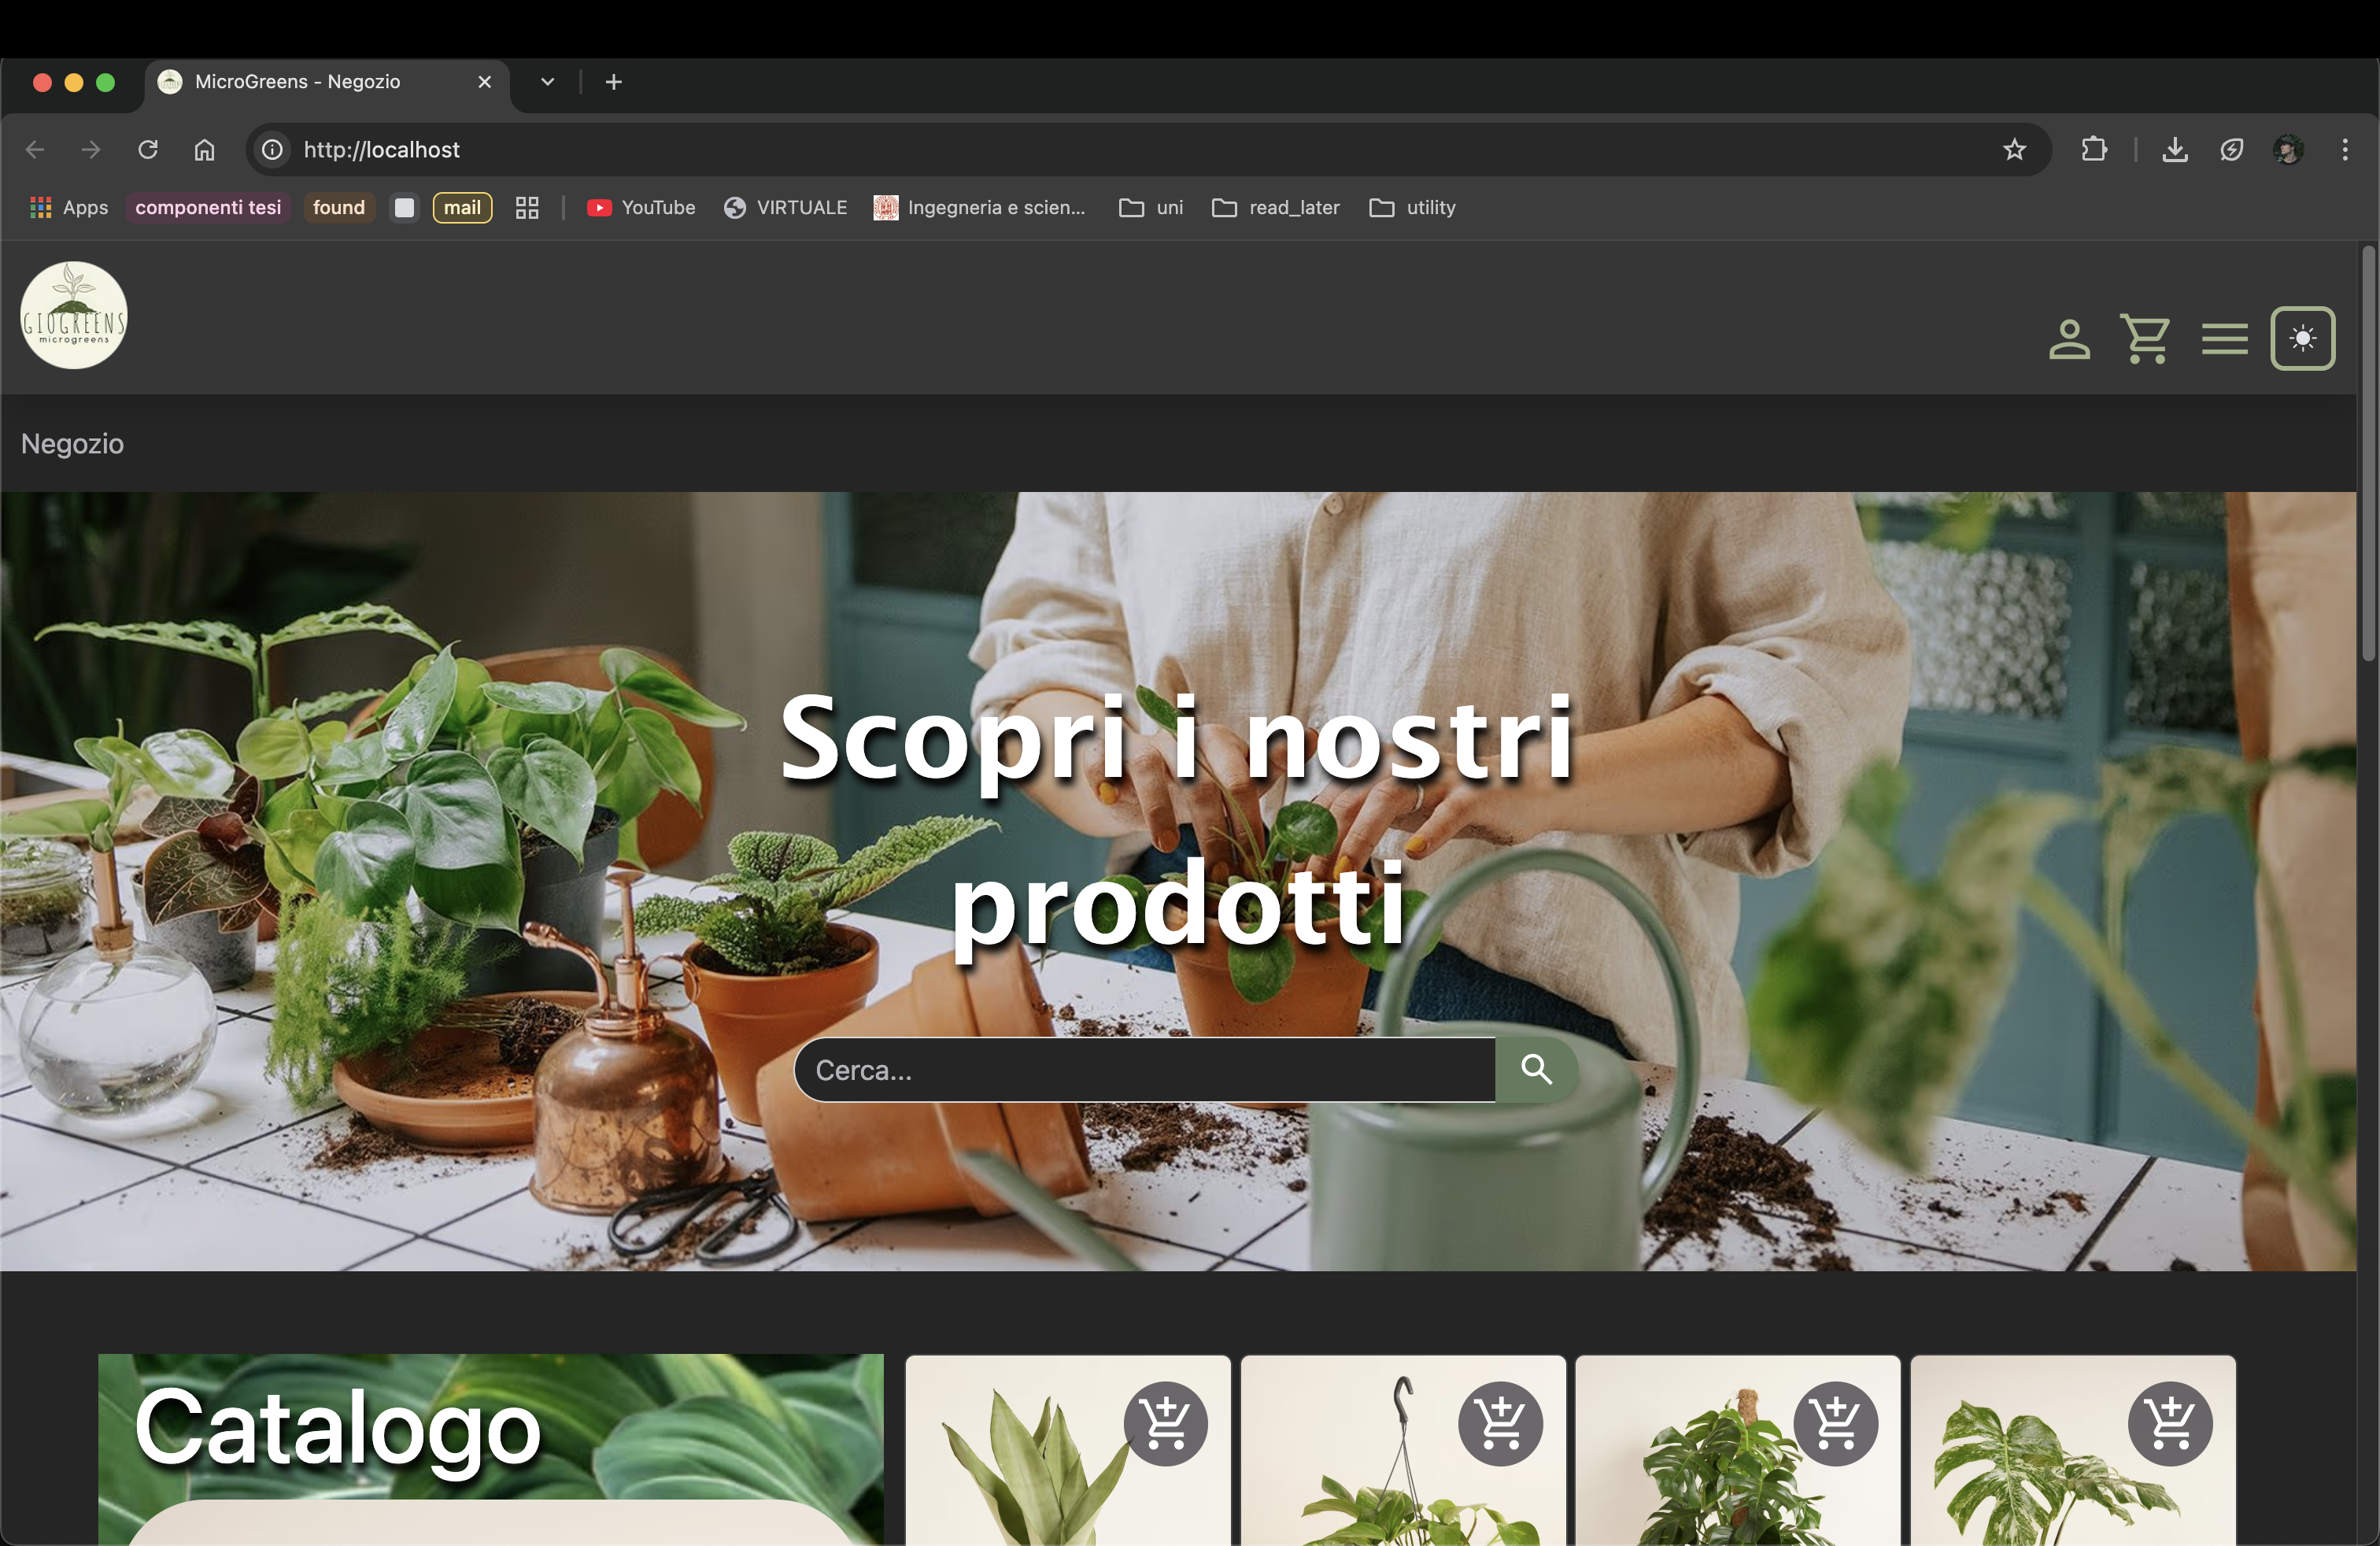Open the user account profile icon
Viewport: 2380px width, 1546px height.
[x=2069, y=339]
